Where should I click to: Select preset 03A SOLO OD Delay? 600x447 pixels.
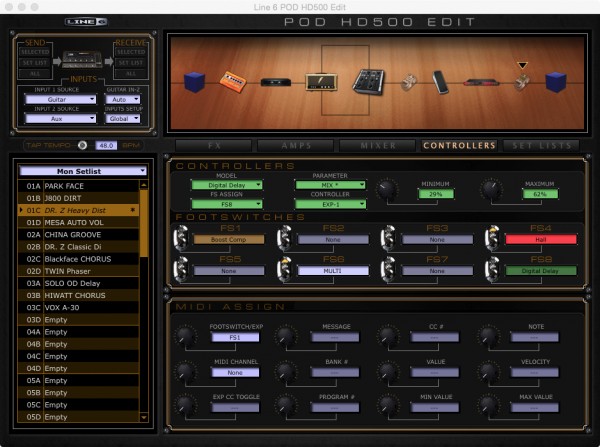pyautogui.click(x=78, y=283)
